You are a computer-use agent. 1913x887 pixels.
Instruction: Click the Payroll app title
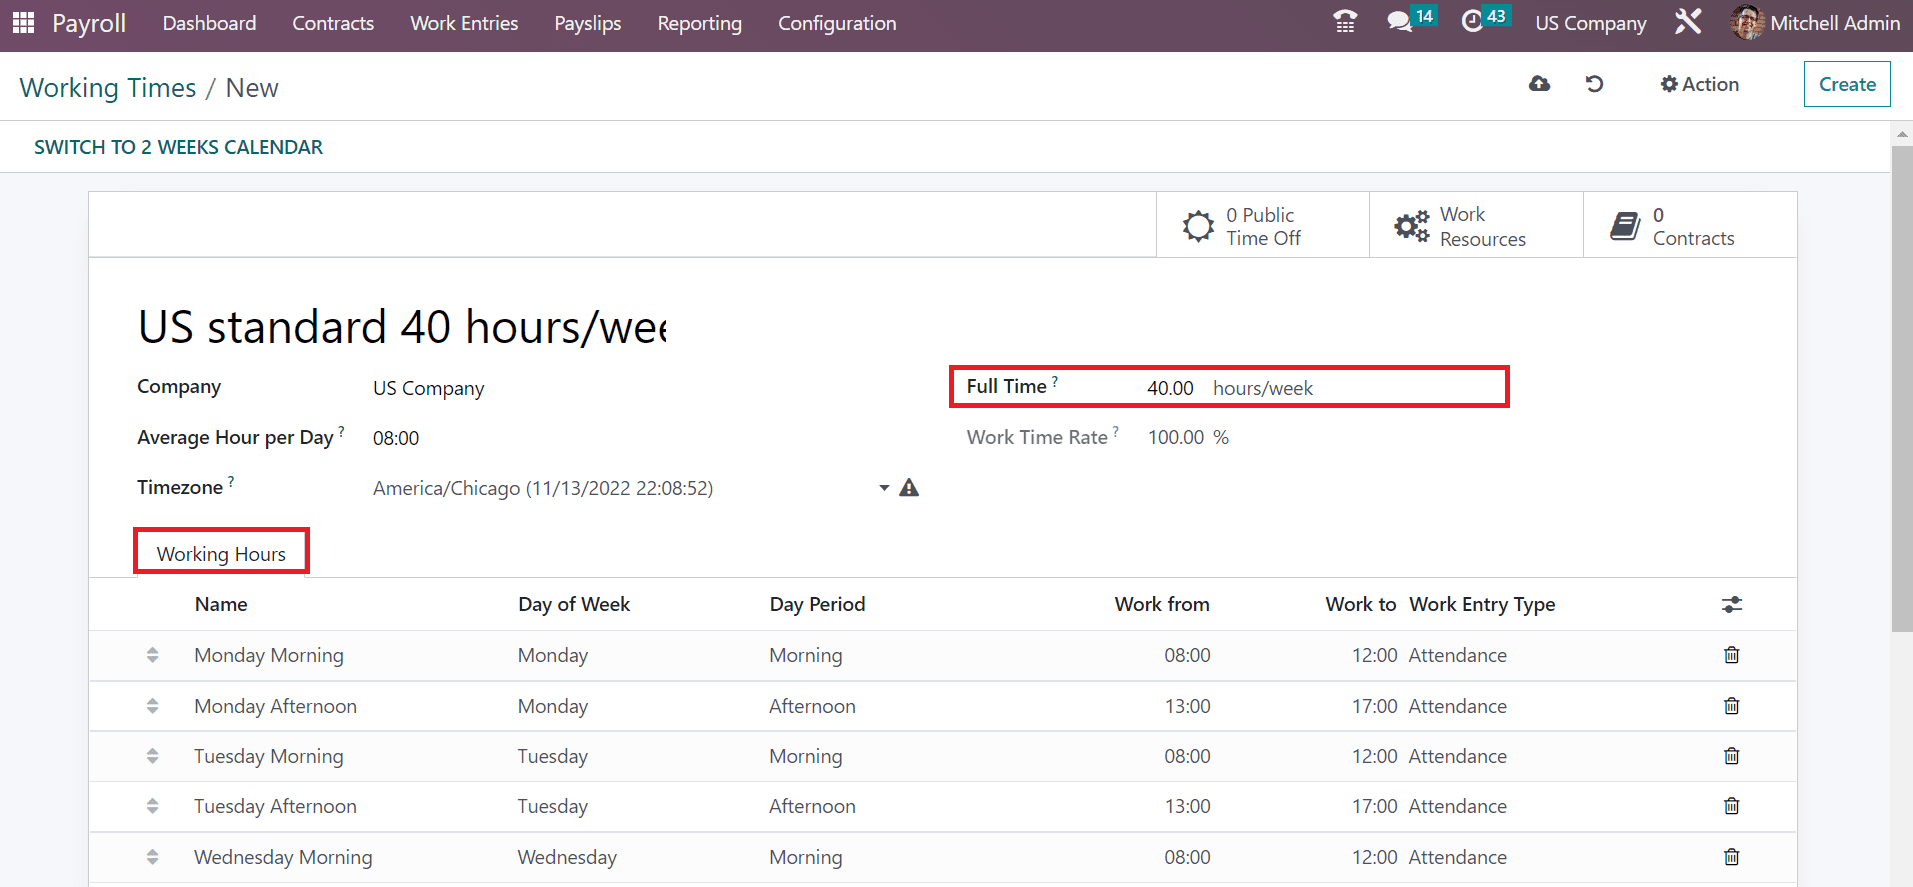pos(89,23)
